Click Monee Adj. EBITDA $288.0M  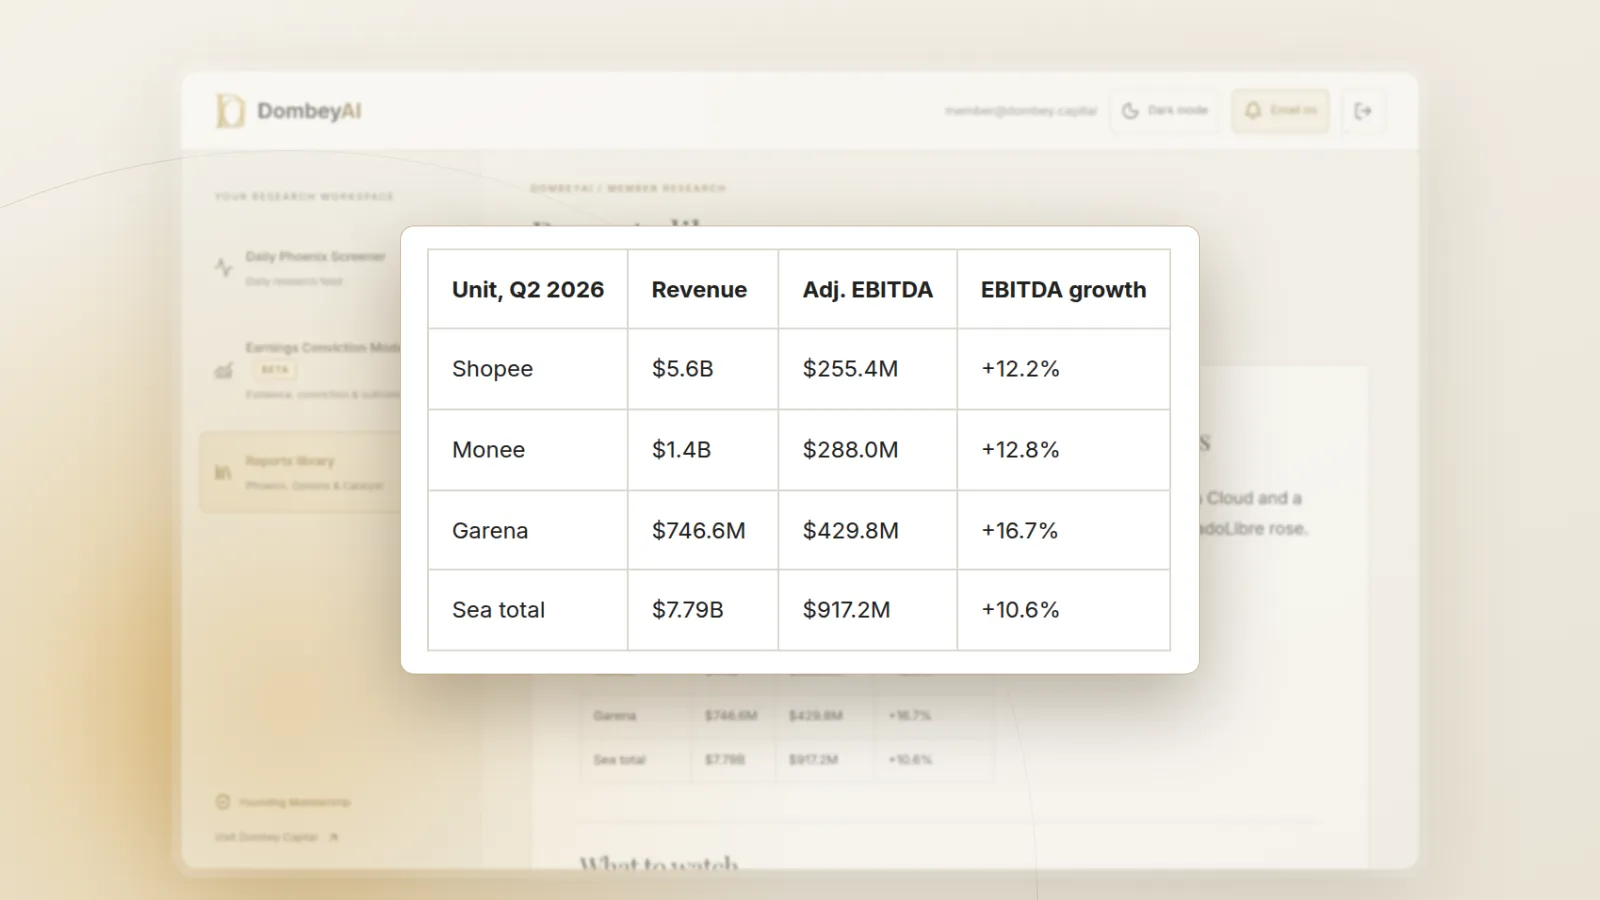851,450
